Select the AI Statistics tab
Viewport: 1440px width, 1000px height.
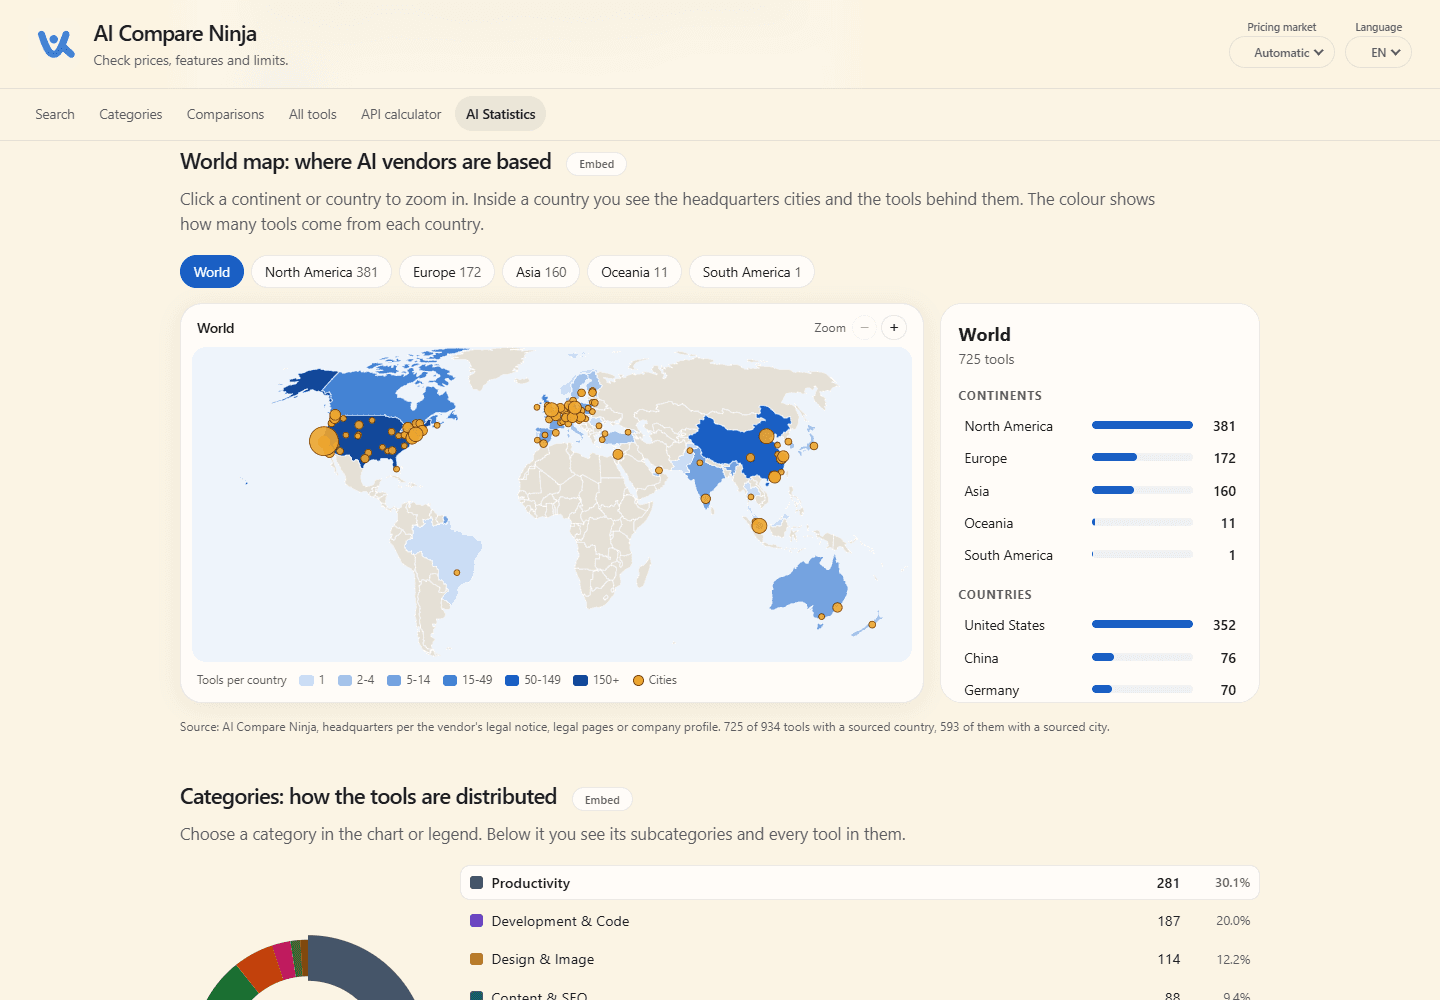point(501,114)
